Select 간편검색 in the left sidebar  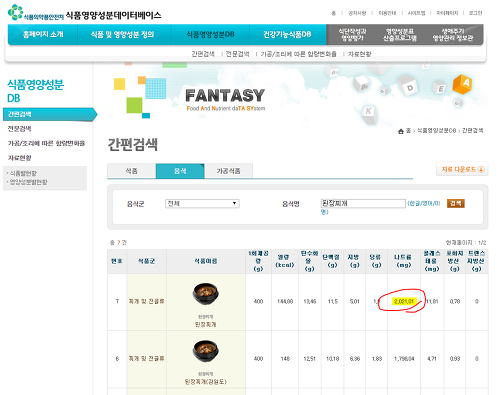pyautogui.click(x=49, y=114)
